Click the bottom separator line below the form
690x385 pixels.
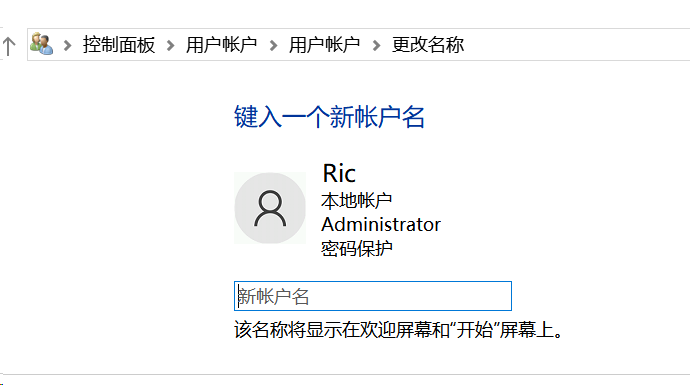tap(345, 375)
